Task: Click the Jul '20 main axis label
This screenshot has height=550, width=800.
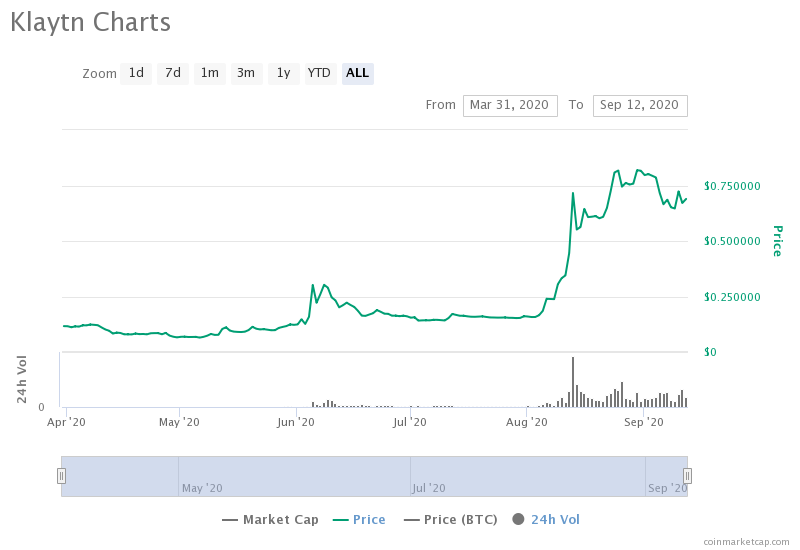Action: (410, 422)
